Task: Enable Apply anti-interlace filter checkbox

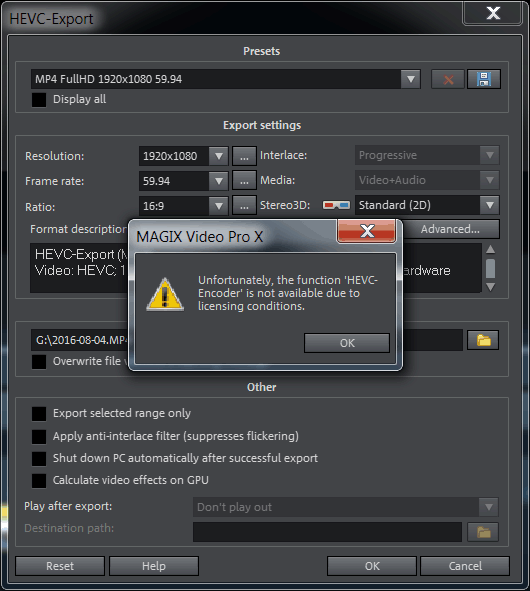Action: click(39, 436)
